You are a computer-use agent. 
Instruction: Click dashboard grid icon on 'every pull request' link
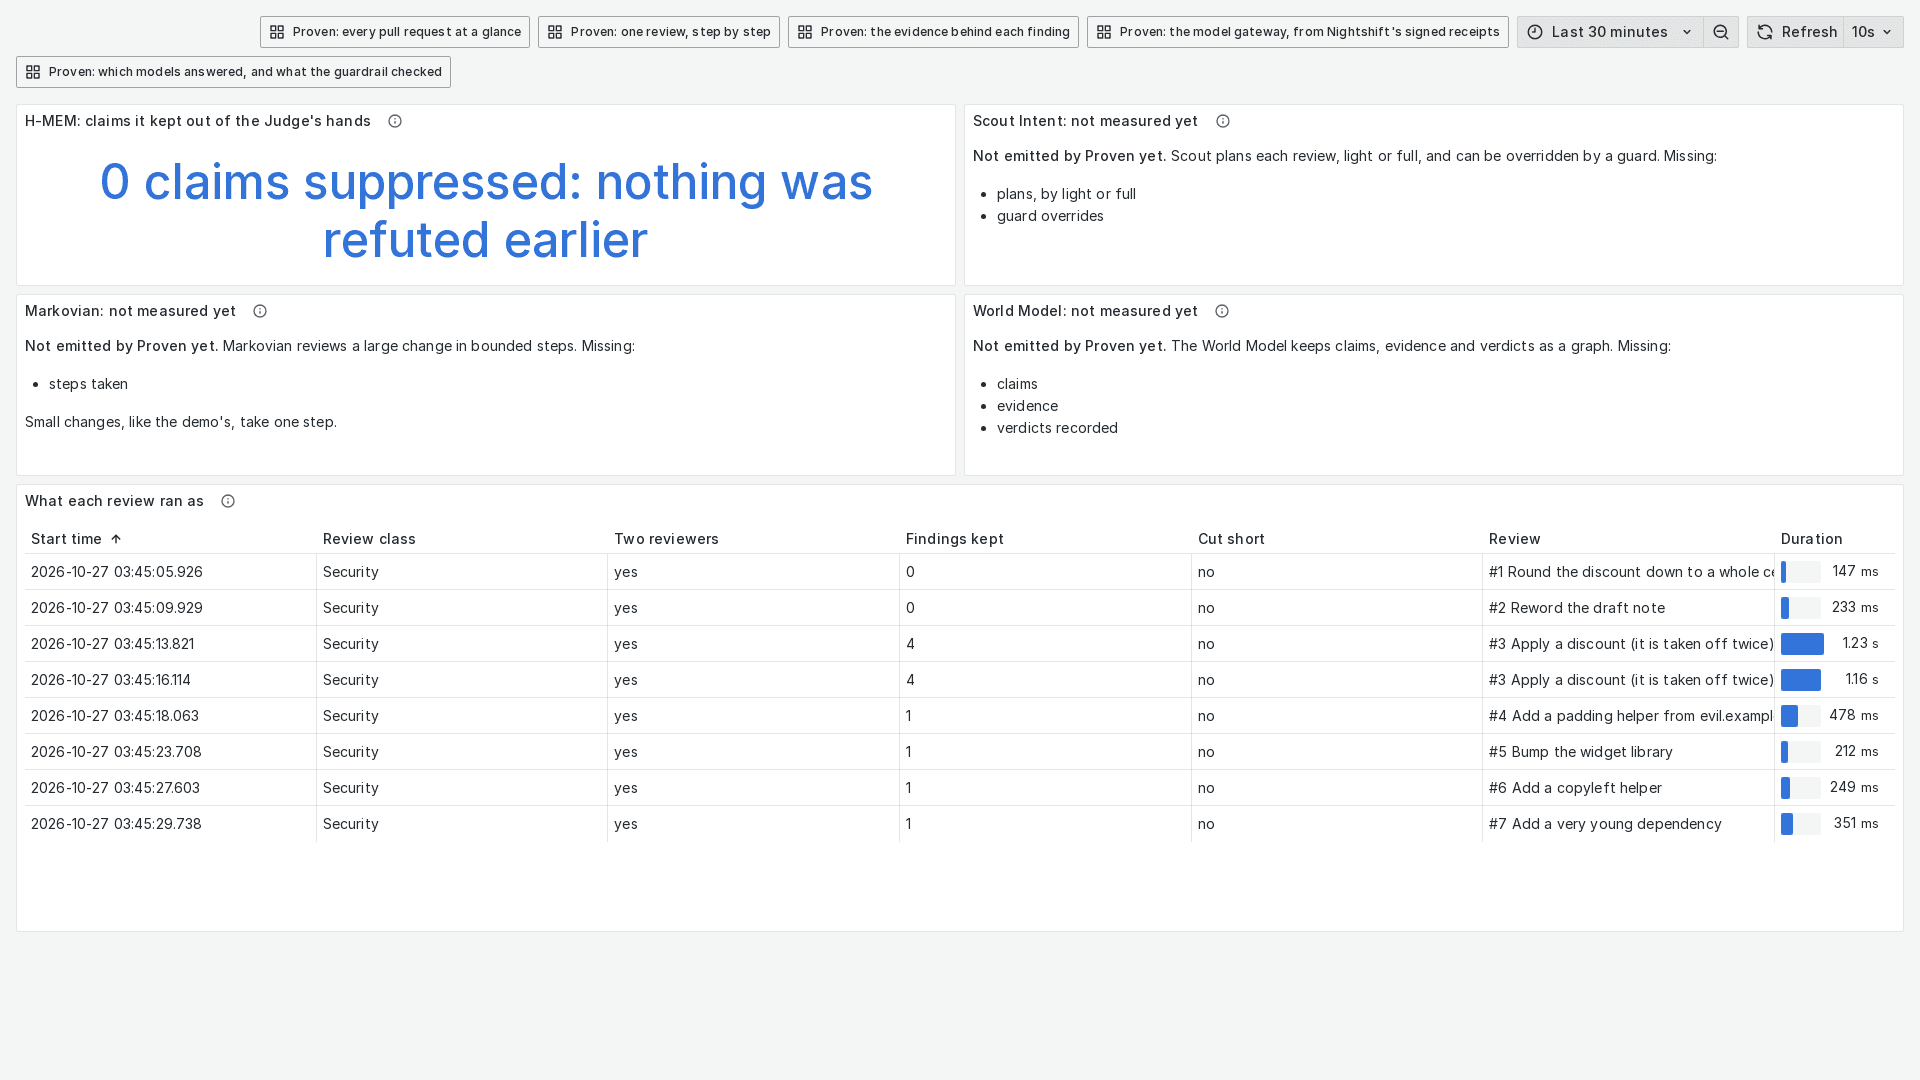click(x=277, y=32)
